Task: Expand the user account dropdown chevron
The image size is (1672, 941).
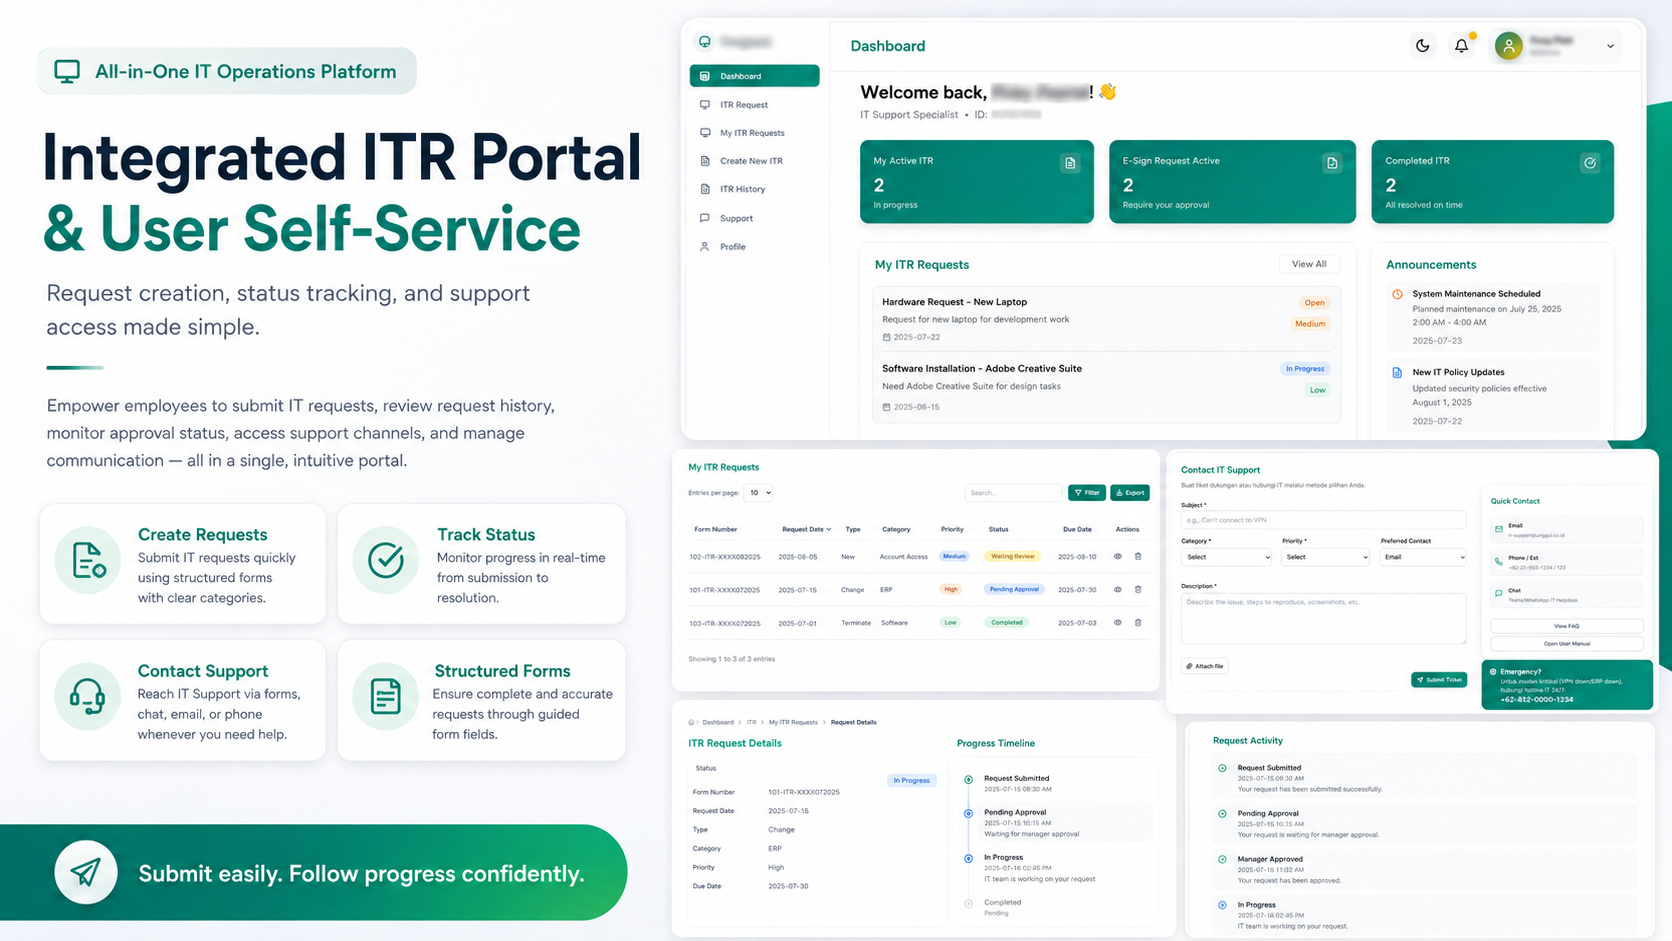Action: pos(1610,46)
